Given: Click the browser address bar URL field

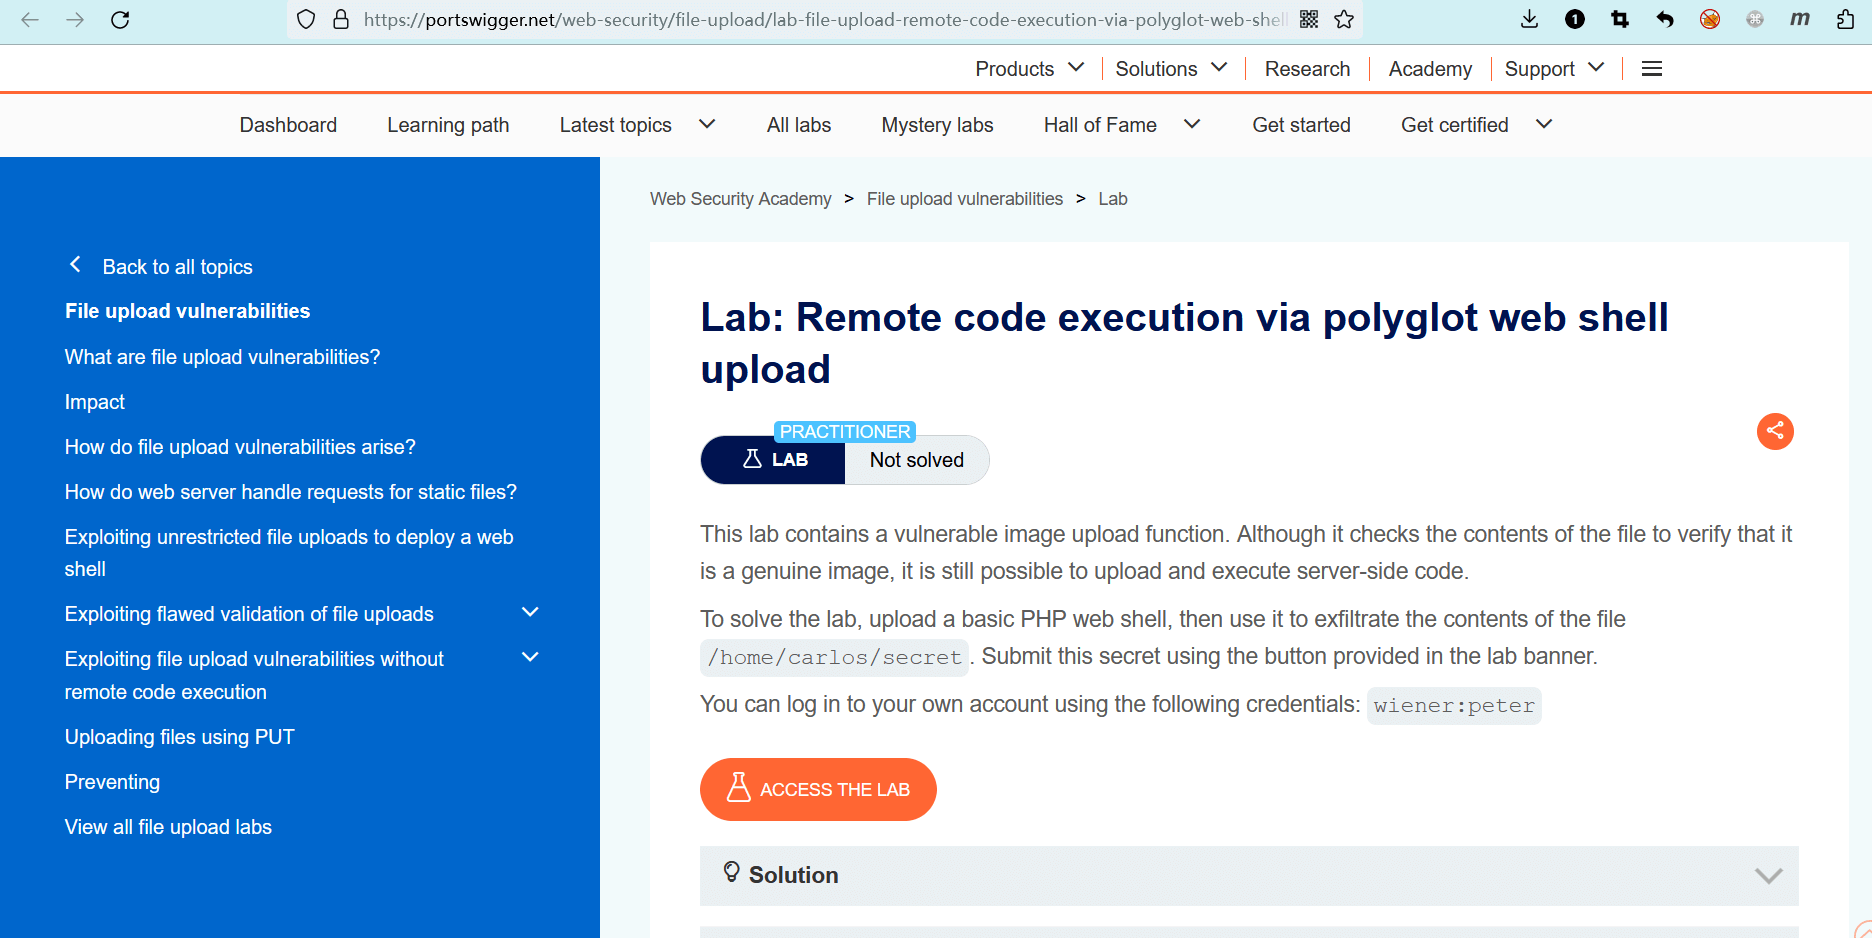Looking at the screenshot, I should 820,20.
